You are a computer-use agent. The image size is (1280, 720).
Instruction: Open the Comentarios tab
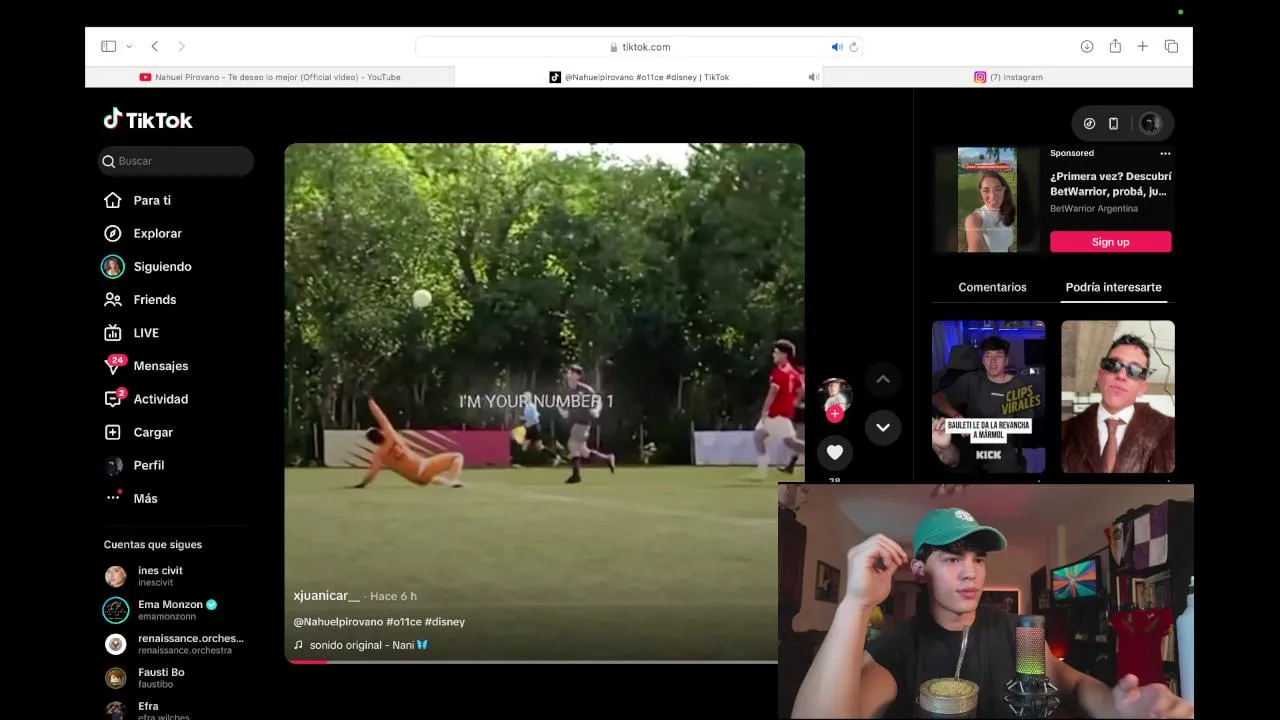pos(992,287)
